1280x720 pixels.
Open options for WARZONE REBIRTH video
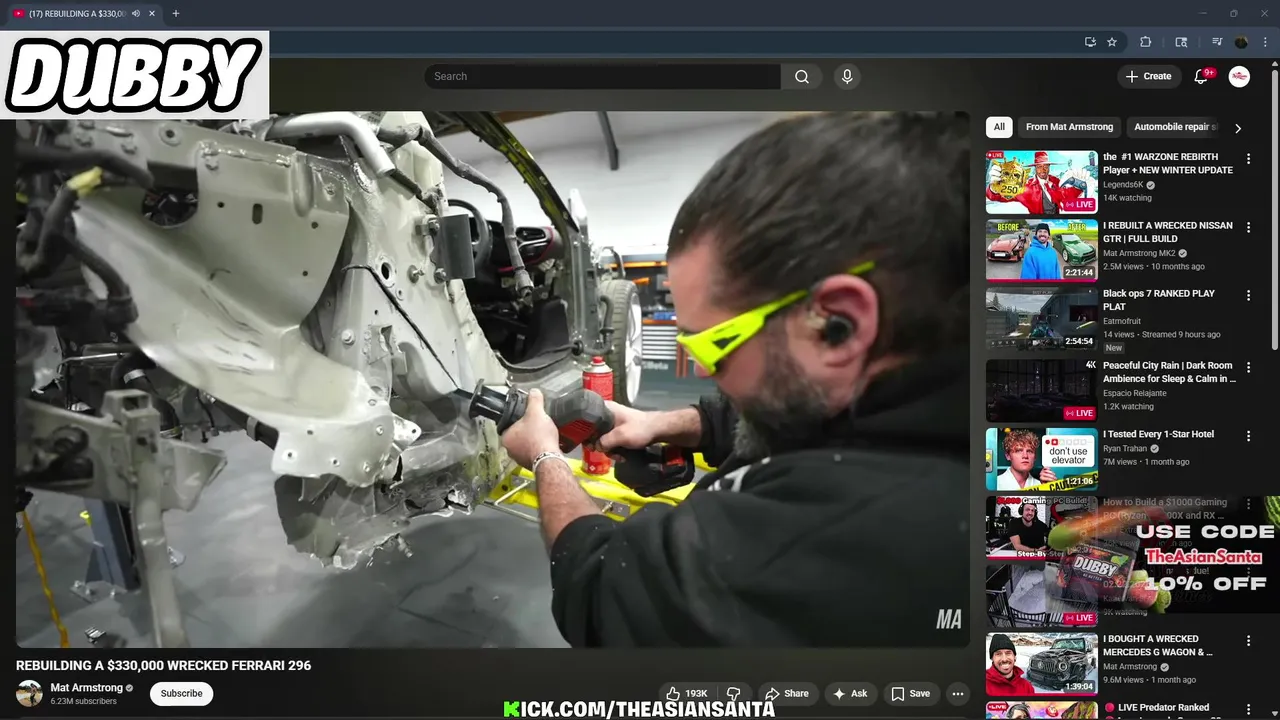coord(1248,159)
